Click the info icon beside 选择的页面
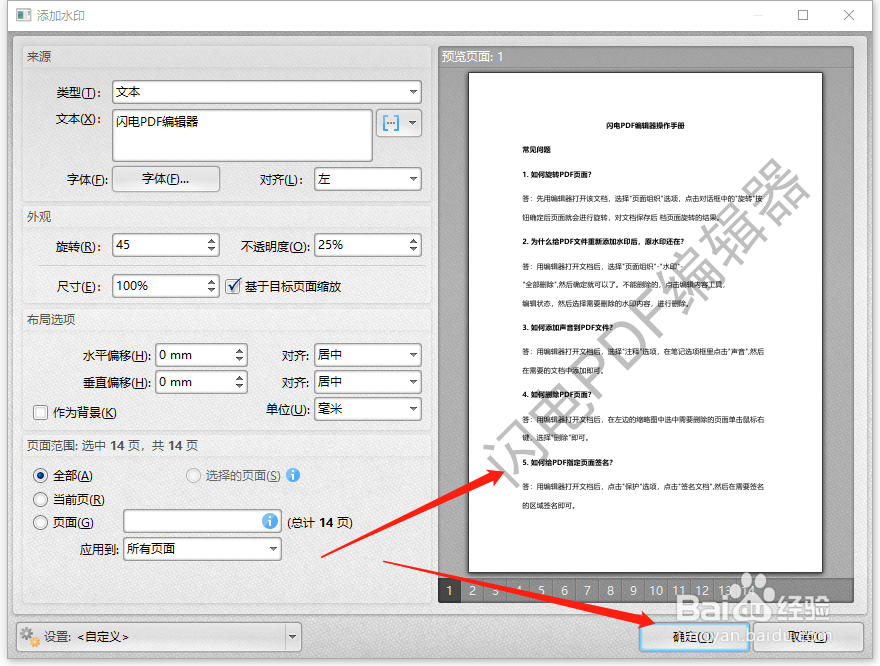880x666 pixels. click(293, 475)
